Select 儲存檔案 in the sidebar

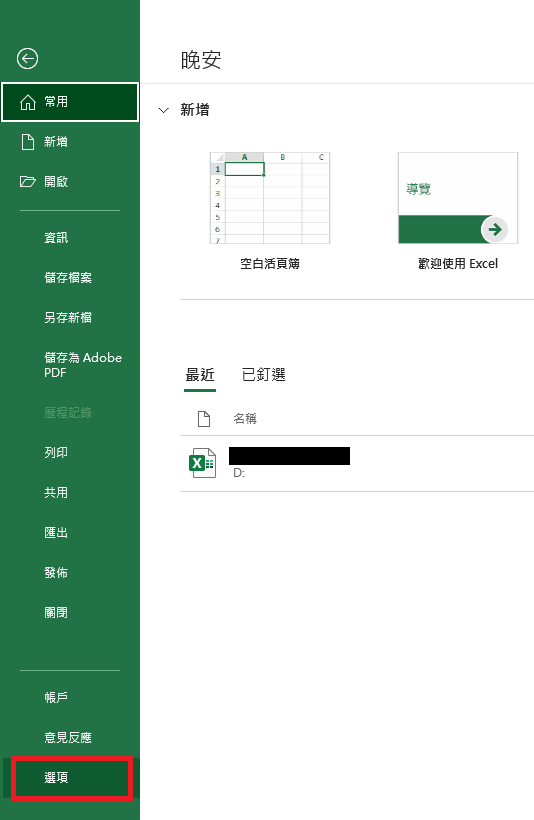(70, 278)
